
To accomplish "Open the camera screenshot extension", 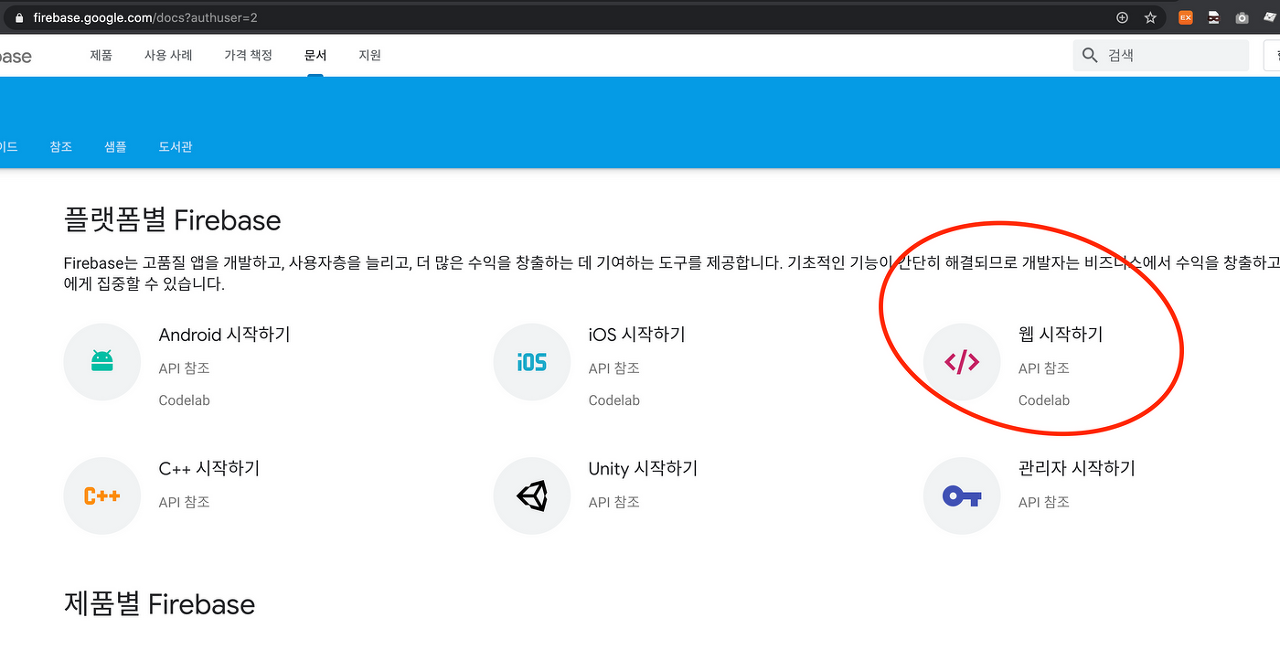I will pos(1242,18).
